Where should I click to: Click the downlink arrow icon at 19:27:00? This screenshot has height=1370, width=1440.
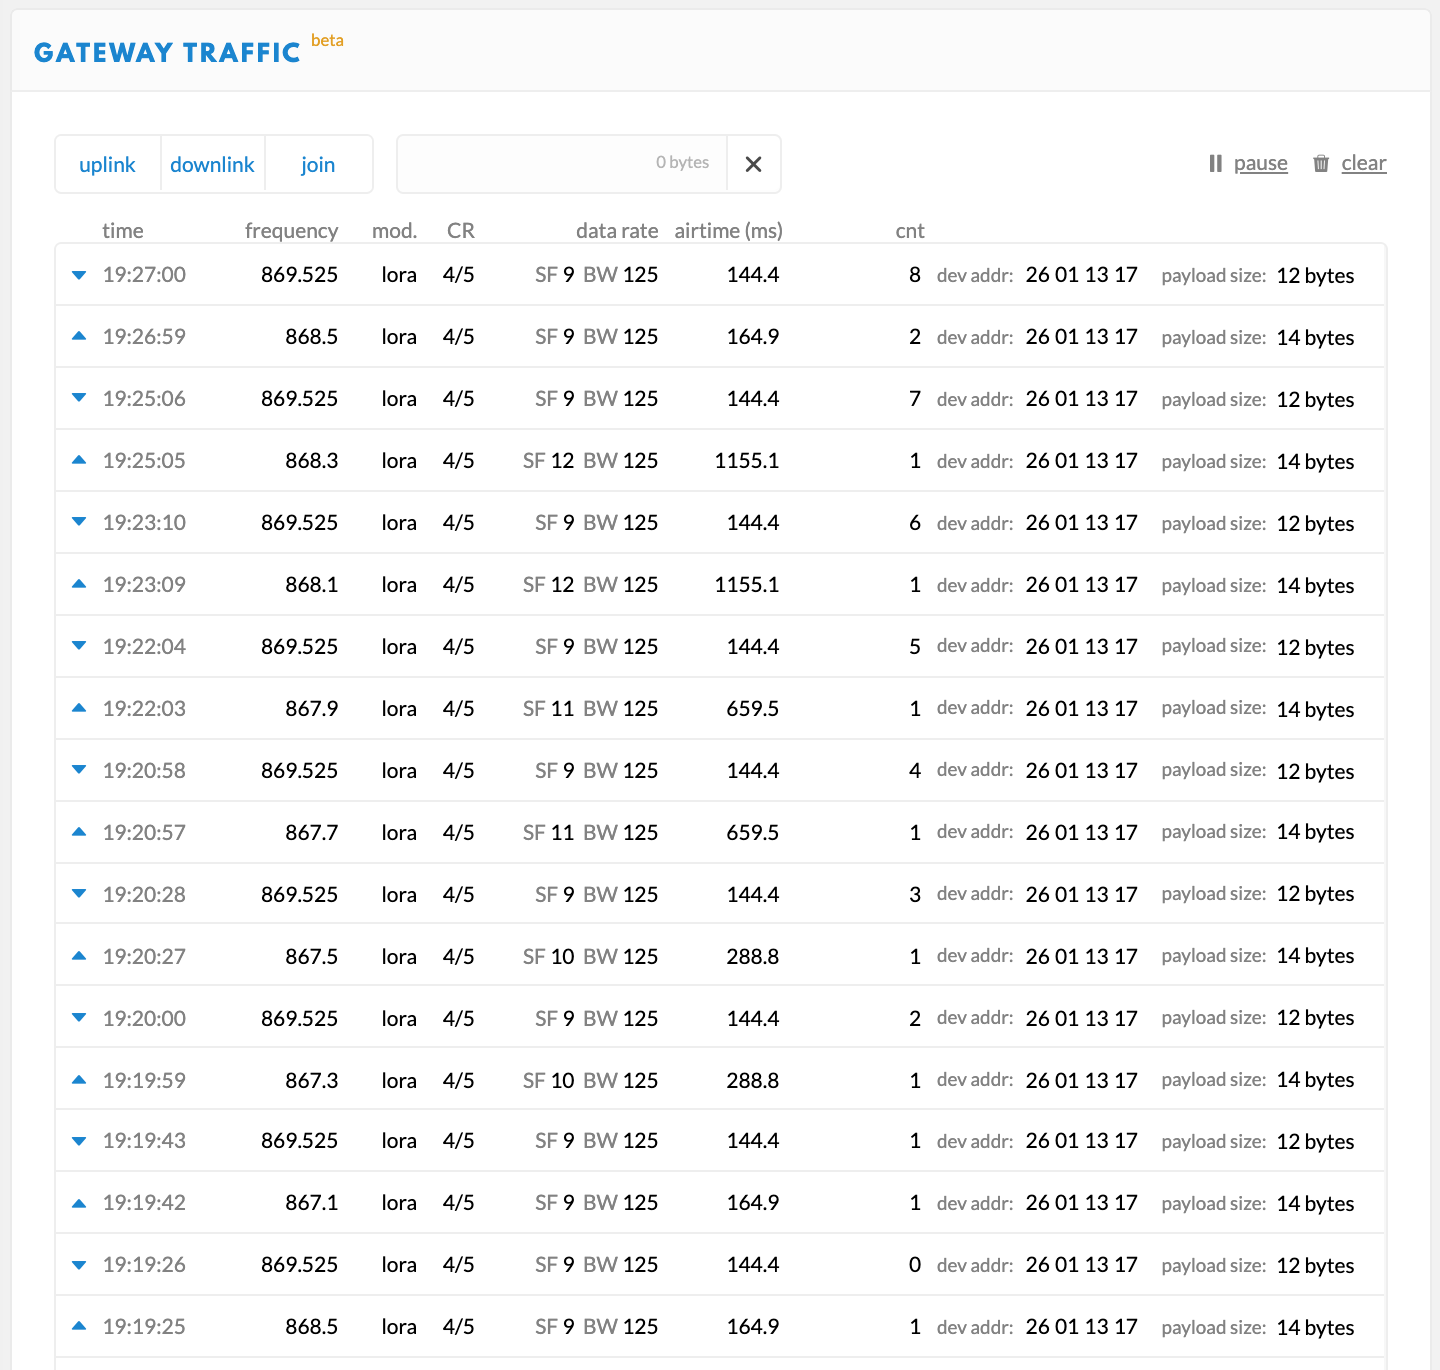79,275
